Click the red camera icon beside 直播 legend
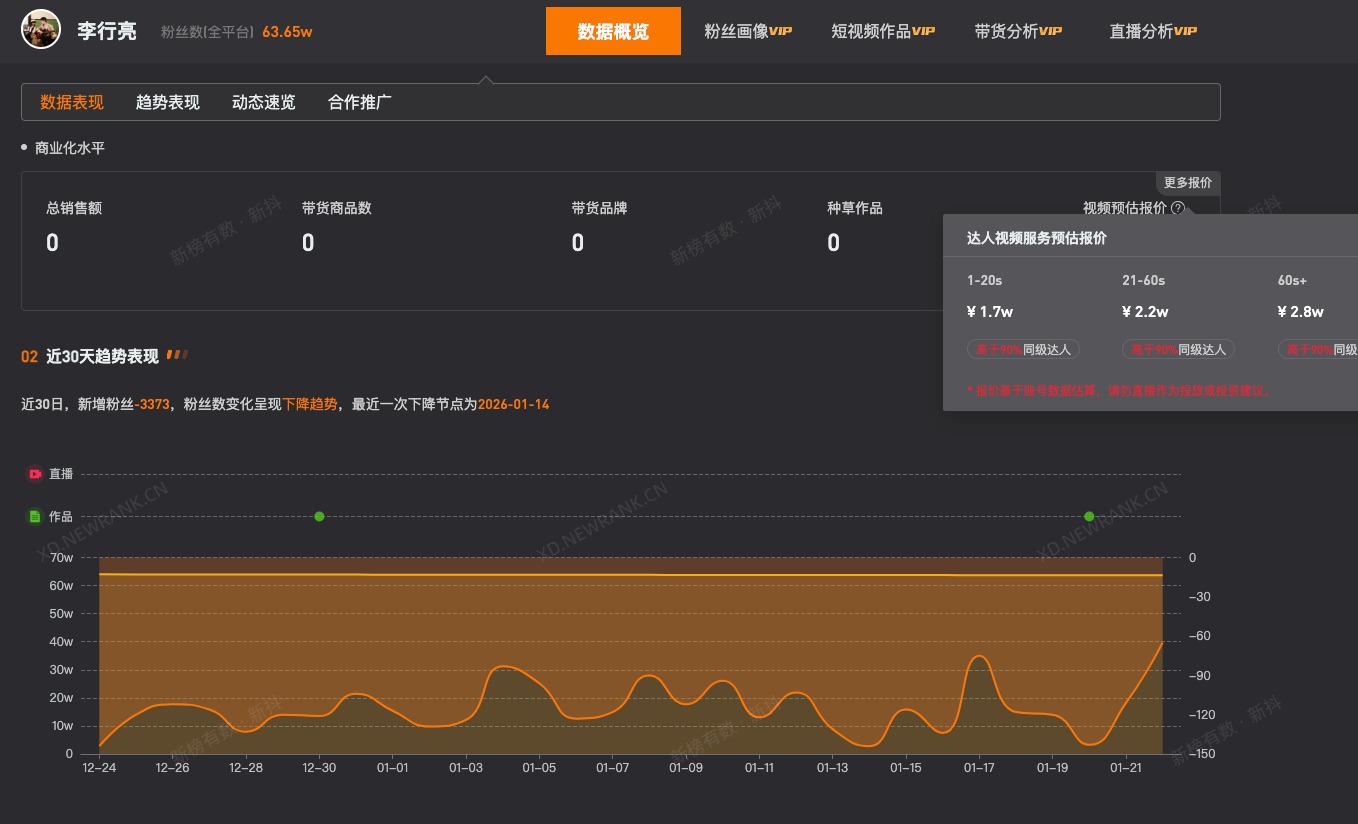The width and height of the screenshot is (1358, 824). point(33,473)
